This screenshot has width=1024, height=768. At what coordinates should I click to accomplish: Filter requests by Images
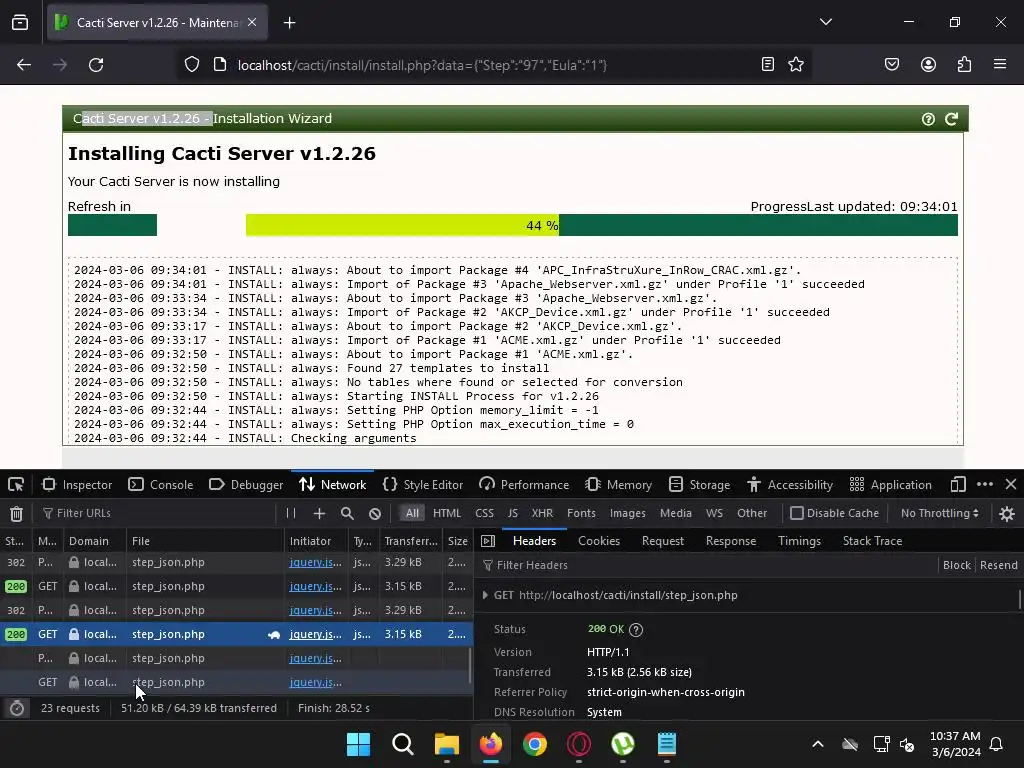point(628,513)
